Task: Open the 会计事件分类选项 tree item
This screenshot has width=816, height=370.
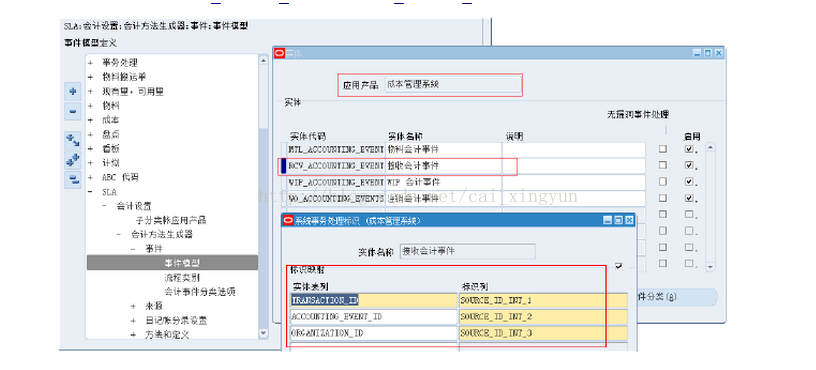Action: click(200, 291)
